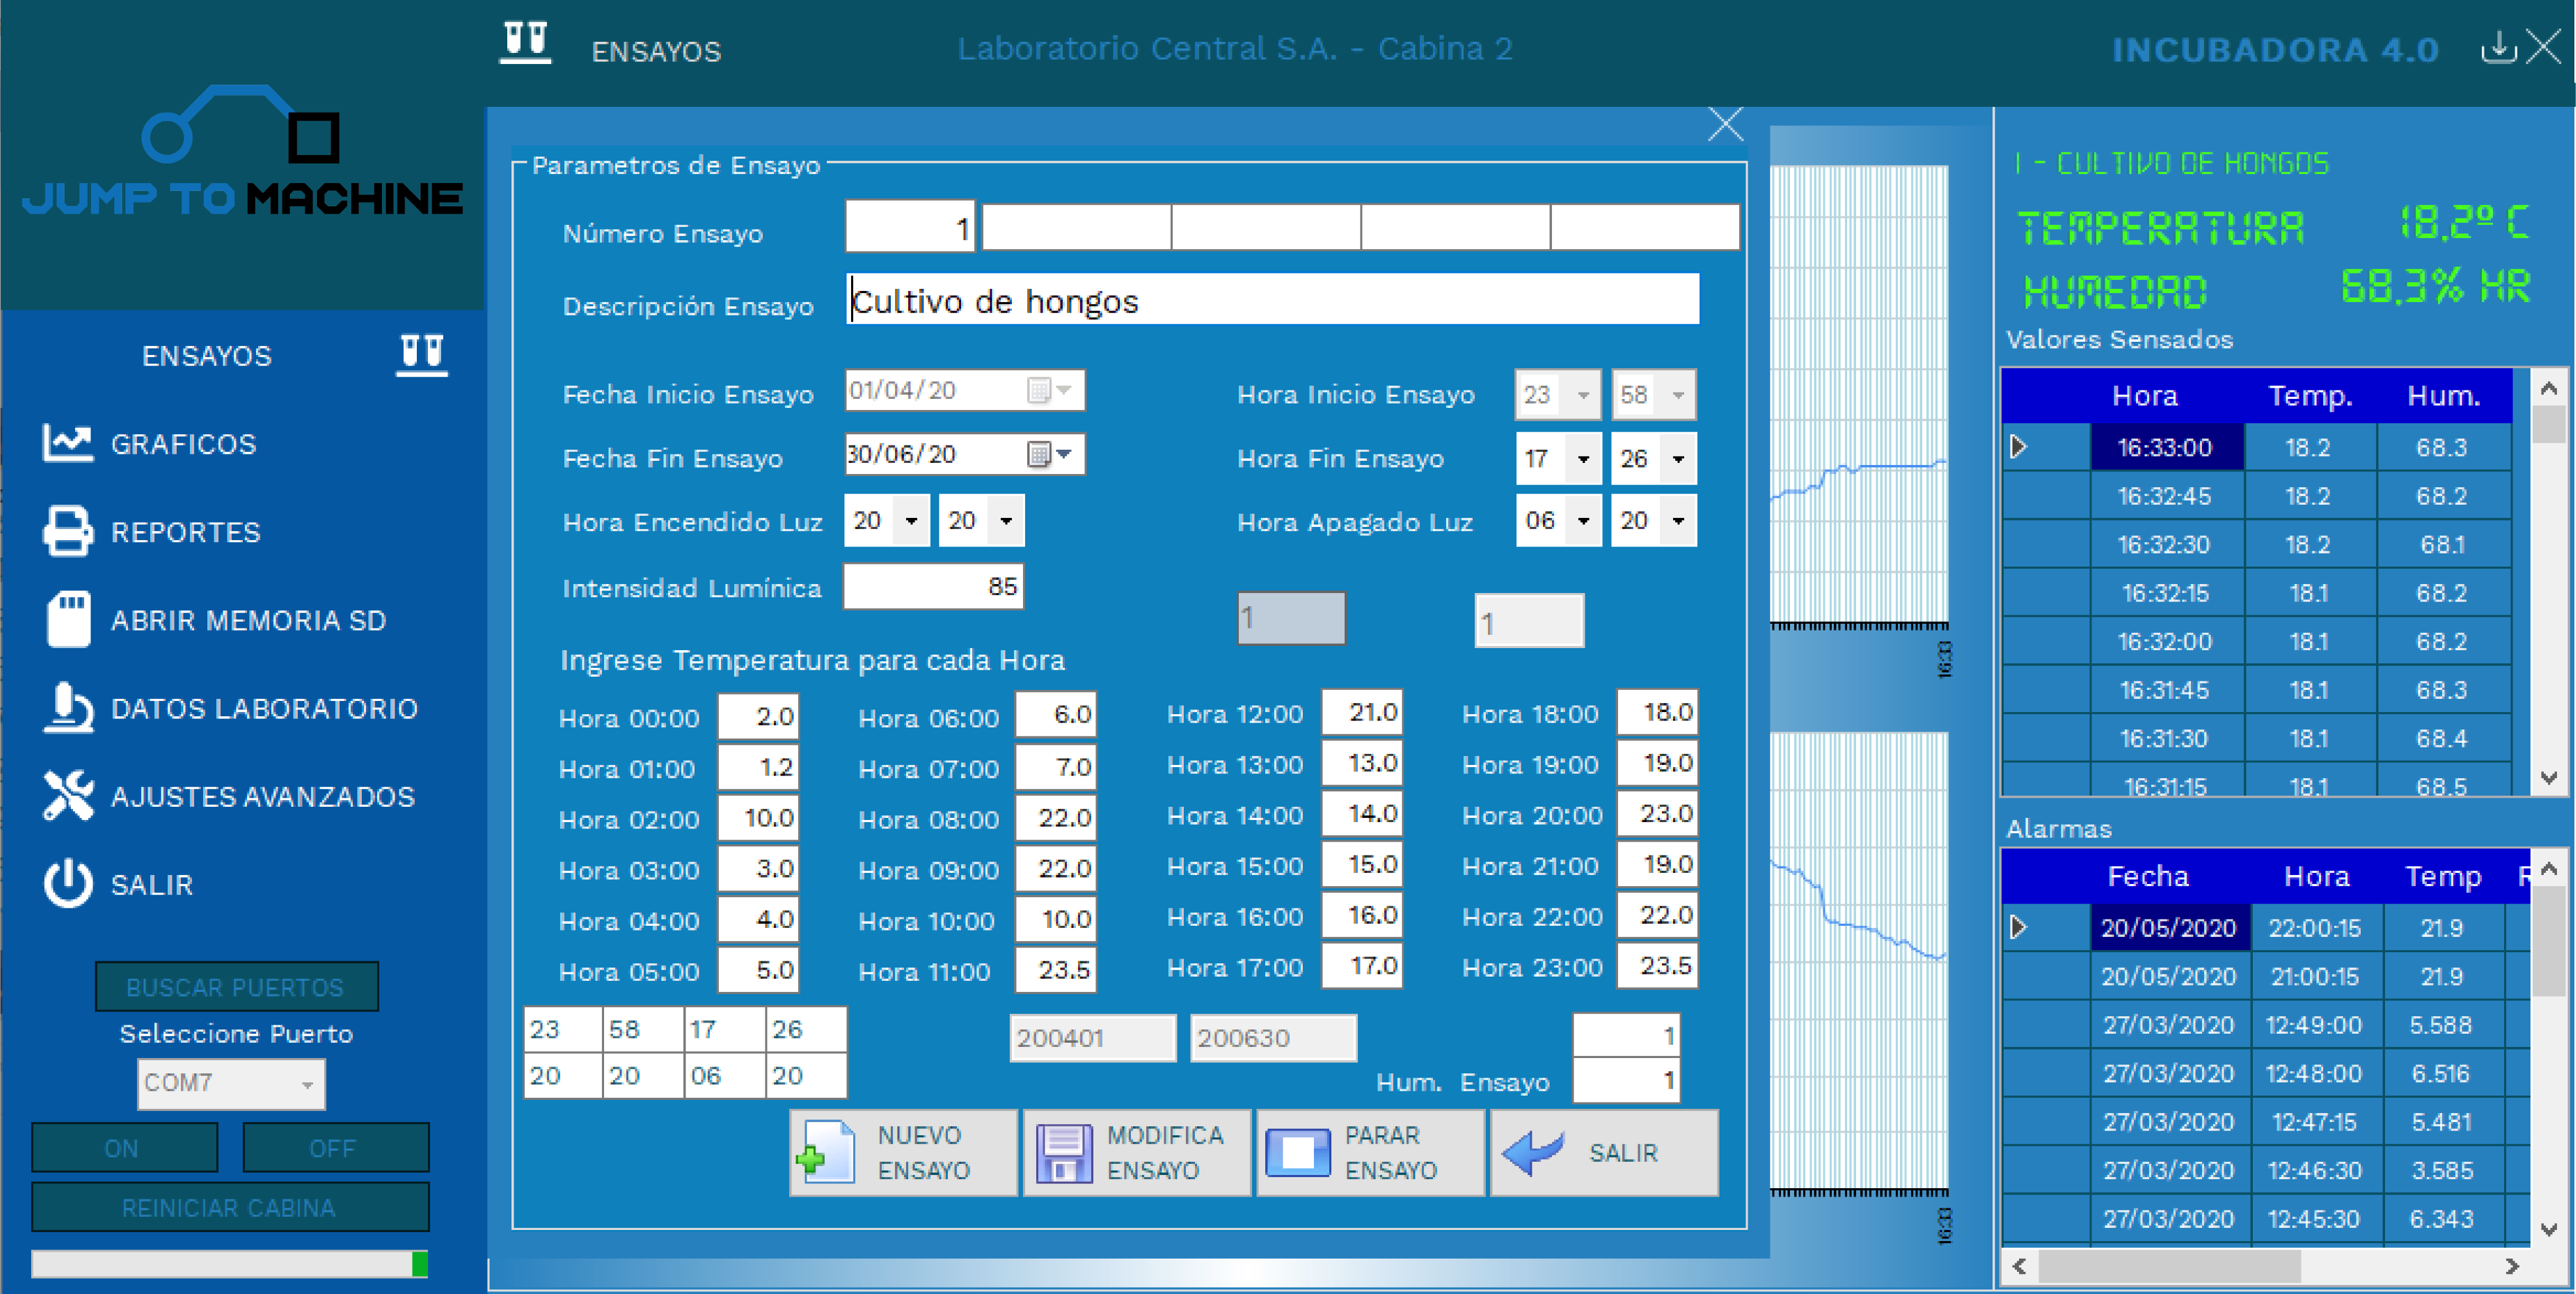The width and height of the screenshot is (2576, 1294).
Task: Turn the cabin ON
Action: 124,1148
